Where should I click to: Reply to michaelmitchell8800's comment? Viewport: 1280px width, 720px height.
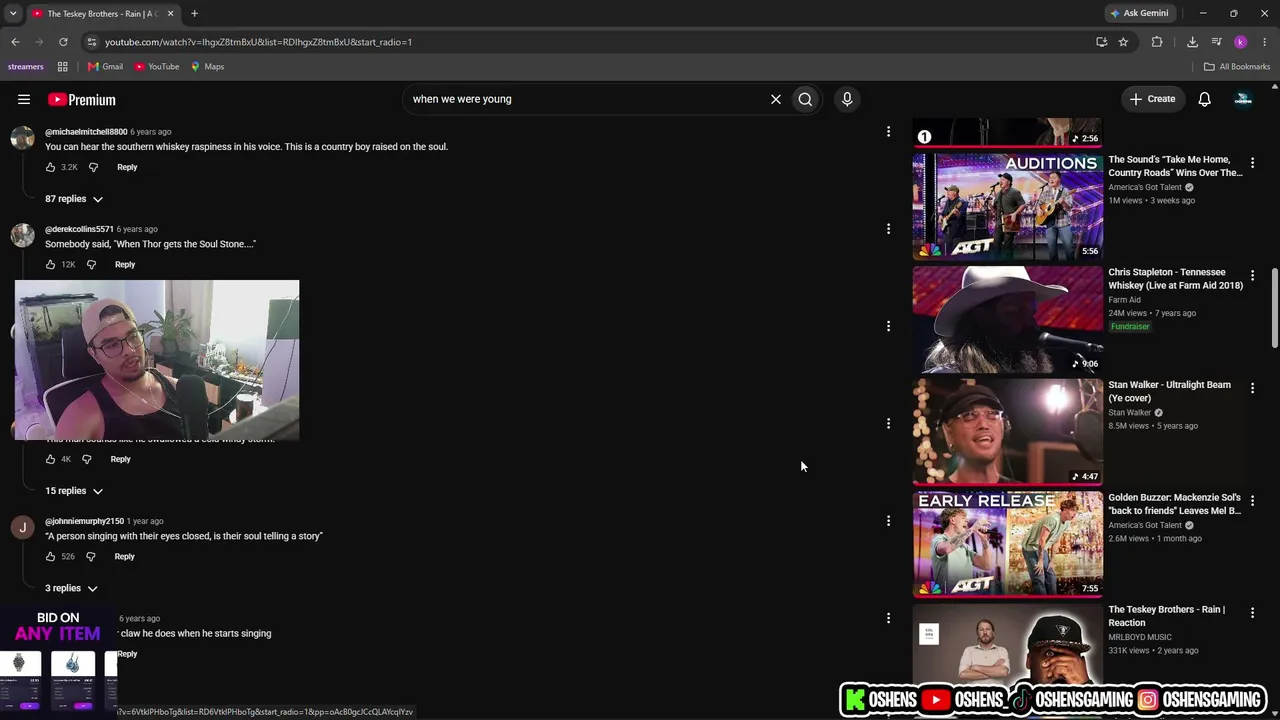tap(127, 167)
